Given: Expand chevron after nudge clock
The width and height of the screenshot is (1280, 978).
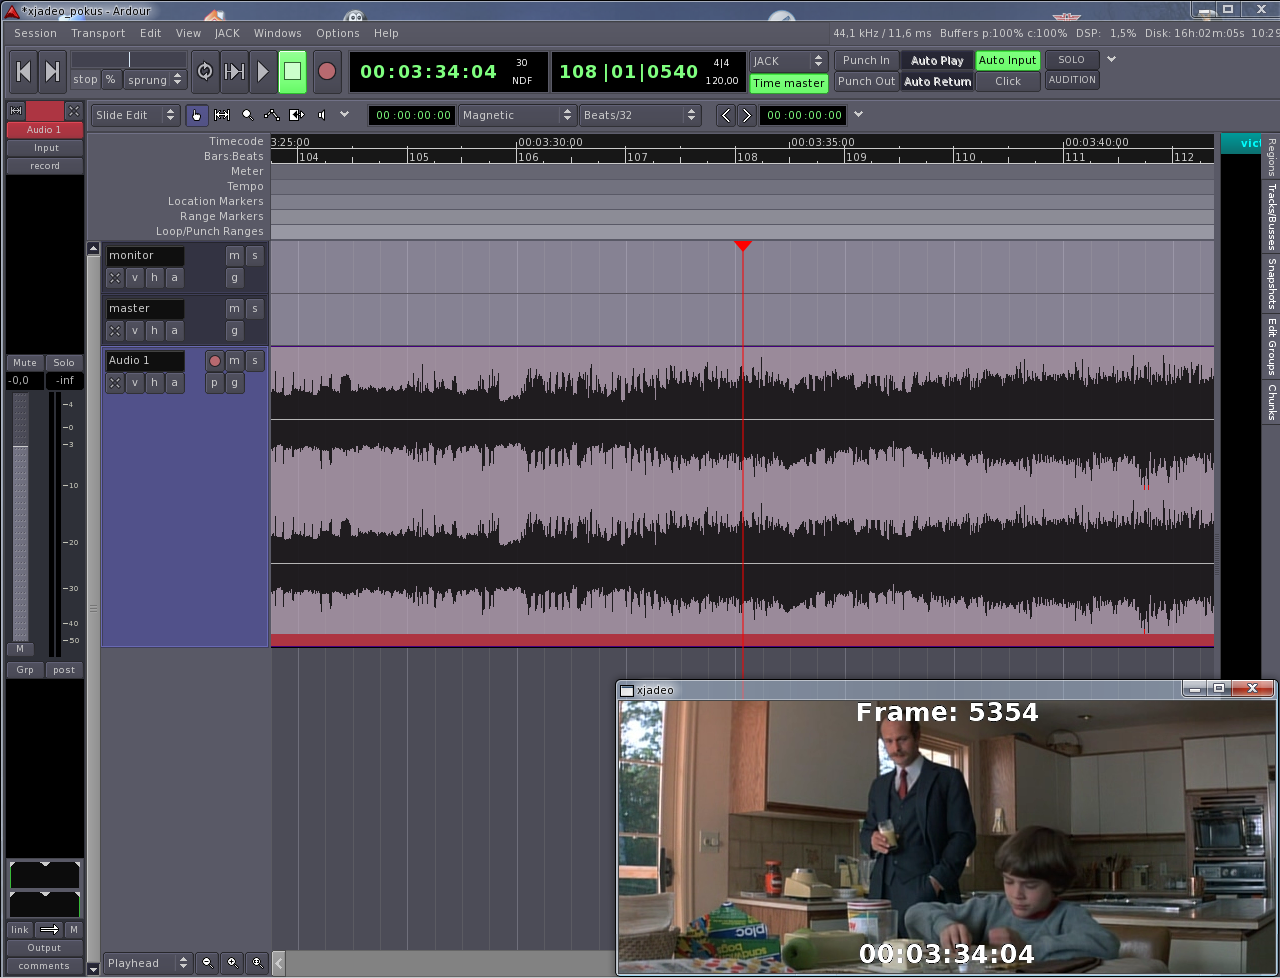Looking at the screenshot, I should click(x=858, y=114).
